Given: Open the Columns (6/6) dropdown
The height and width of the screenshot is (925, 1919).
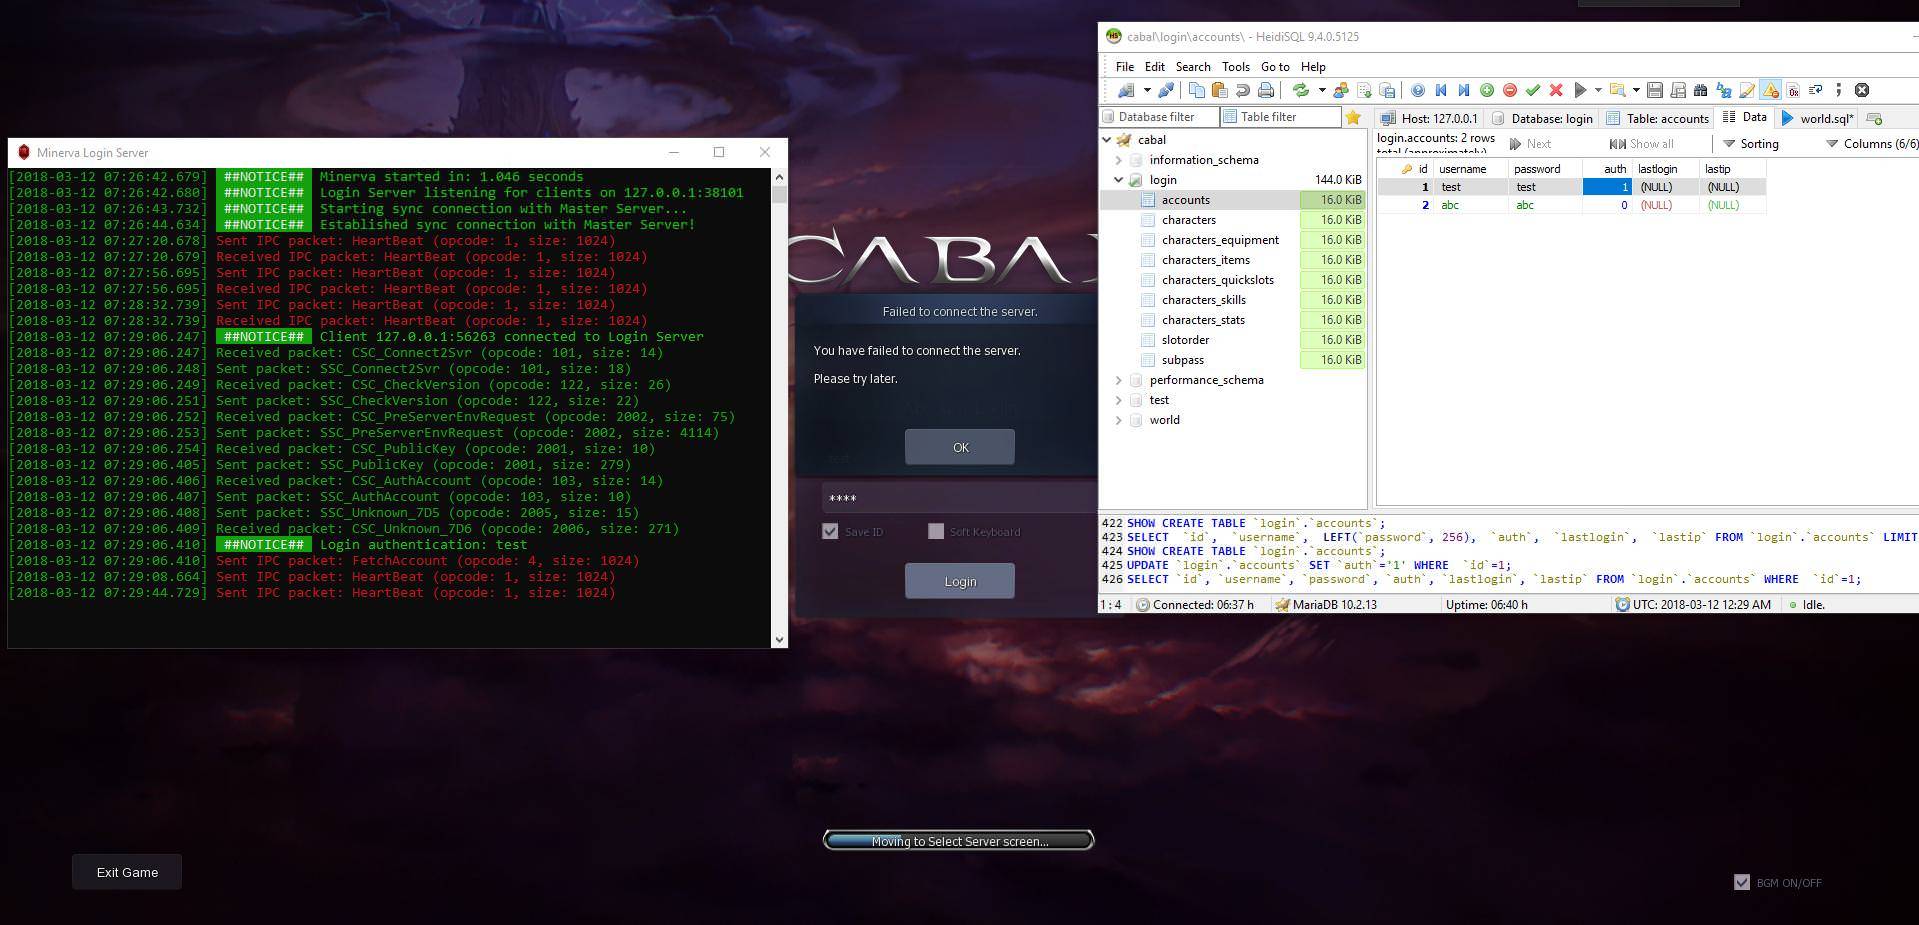Looking at the screenshot, I should click(x=1872, y=144).
